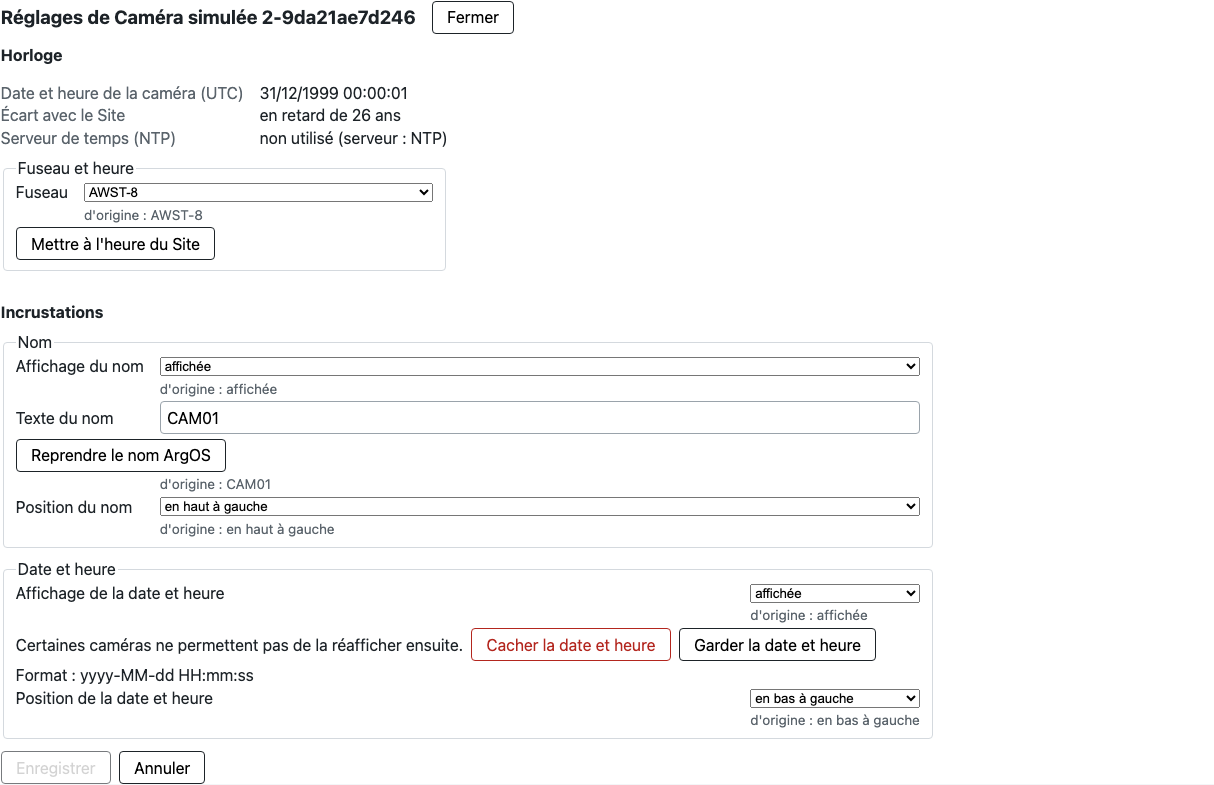Click 'd'origine : en bas à gauche' hint
Image resolution: width=1214 pixels, height=785 pixels.
[835, 720]
